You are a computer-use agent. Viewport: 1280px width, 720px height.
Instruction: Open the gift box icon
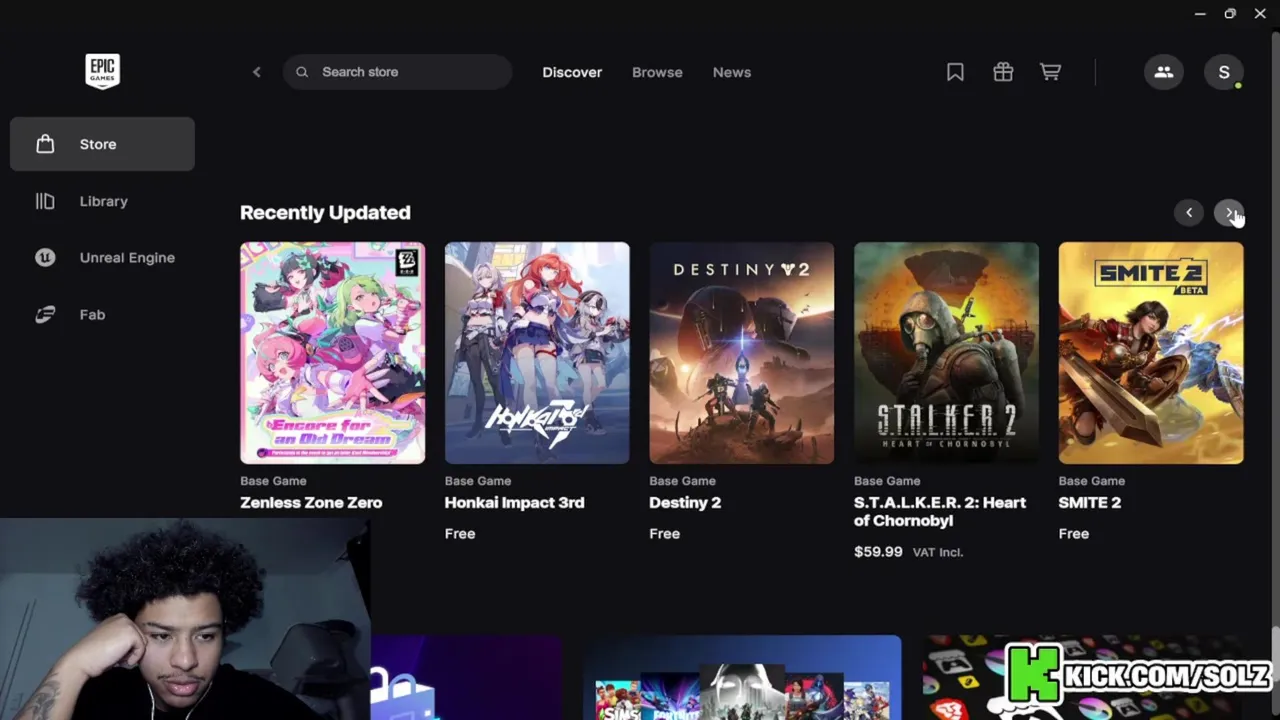[1003, 72]
